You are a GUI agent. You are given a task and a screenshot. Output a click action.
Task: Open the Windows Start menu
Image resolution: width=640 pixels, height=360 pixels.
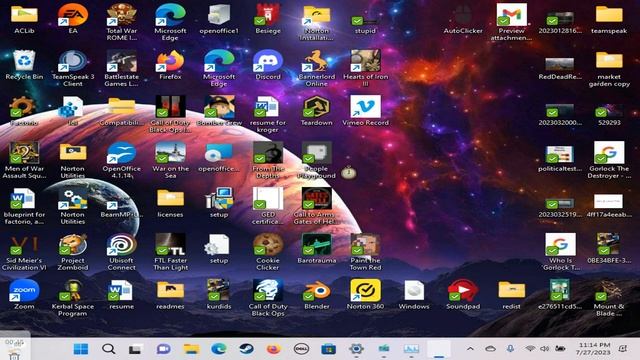(x=81, y=349)
